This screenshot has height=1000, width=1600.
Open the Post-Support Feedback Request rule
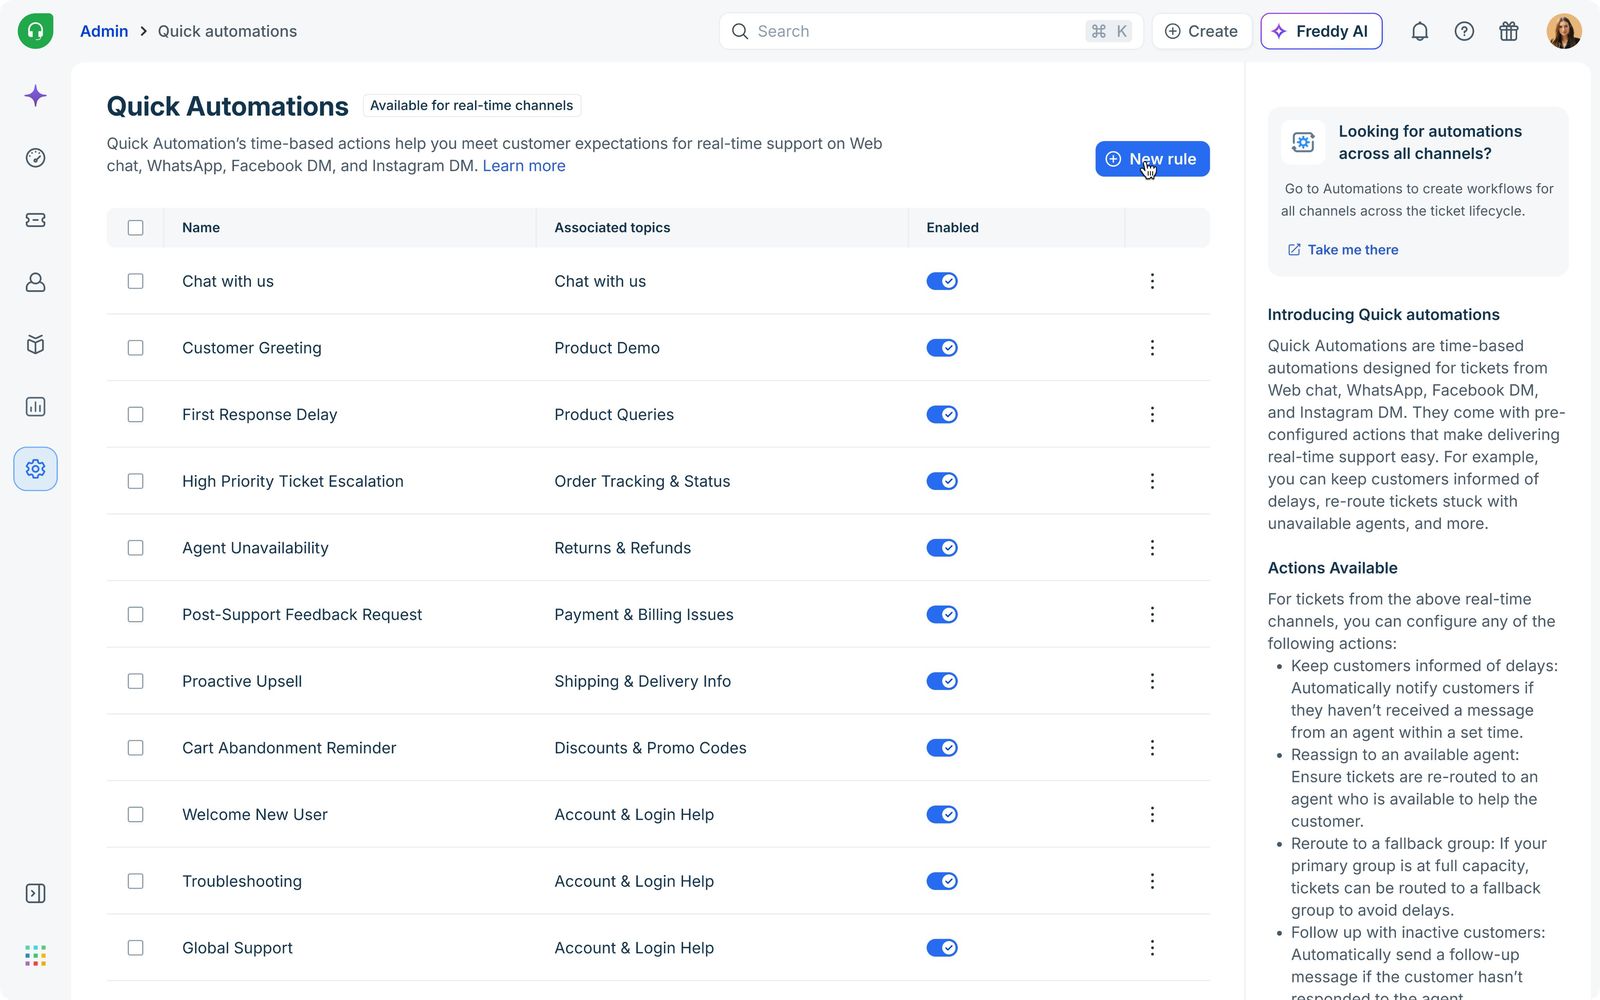302,615
